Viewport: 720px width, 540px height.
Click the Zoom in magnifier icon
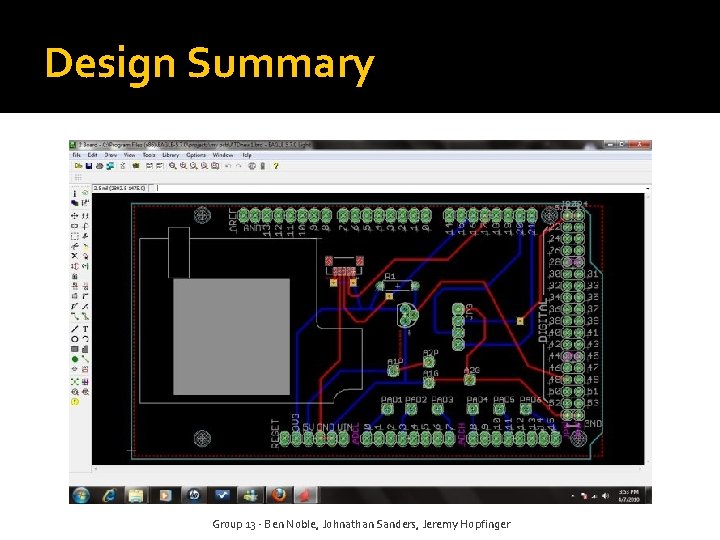click(x=183, y=166)
